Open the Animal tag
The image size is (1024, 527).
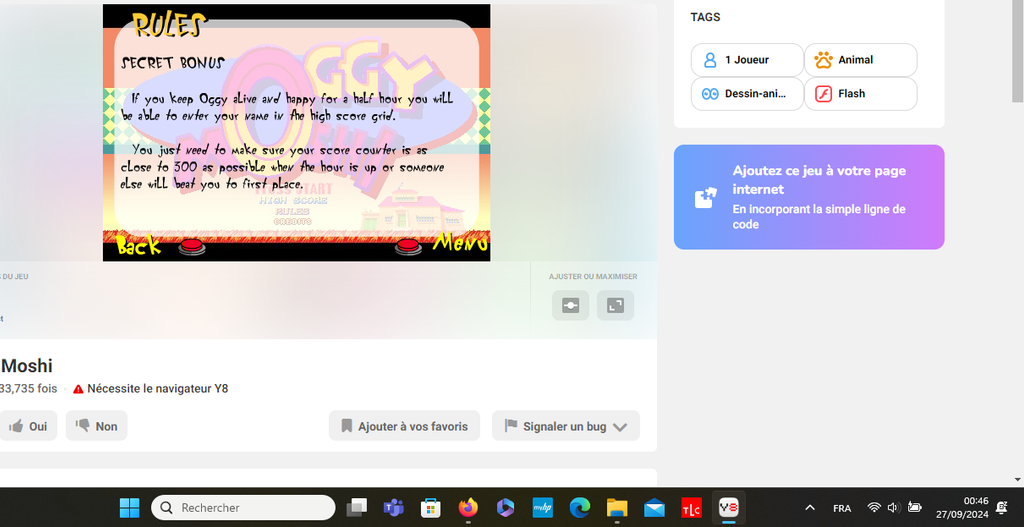click(x=860, y=60)
